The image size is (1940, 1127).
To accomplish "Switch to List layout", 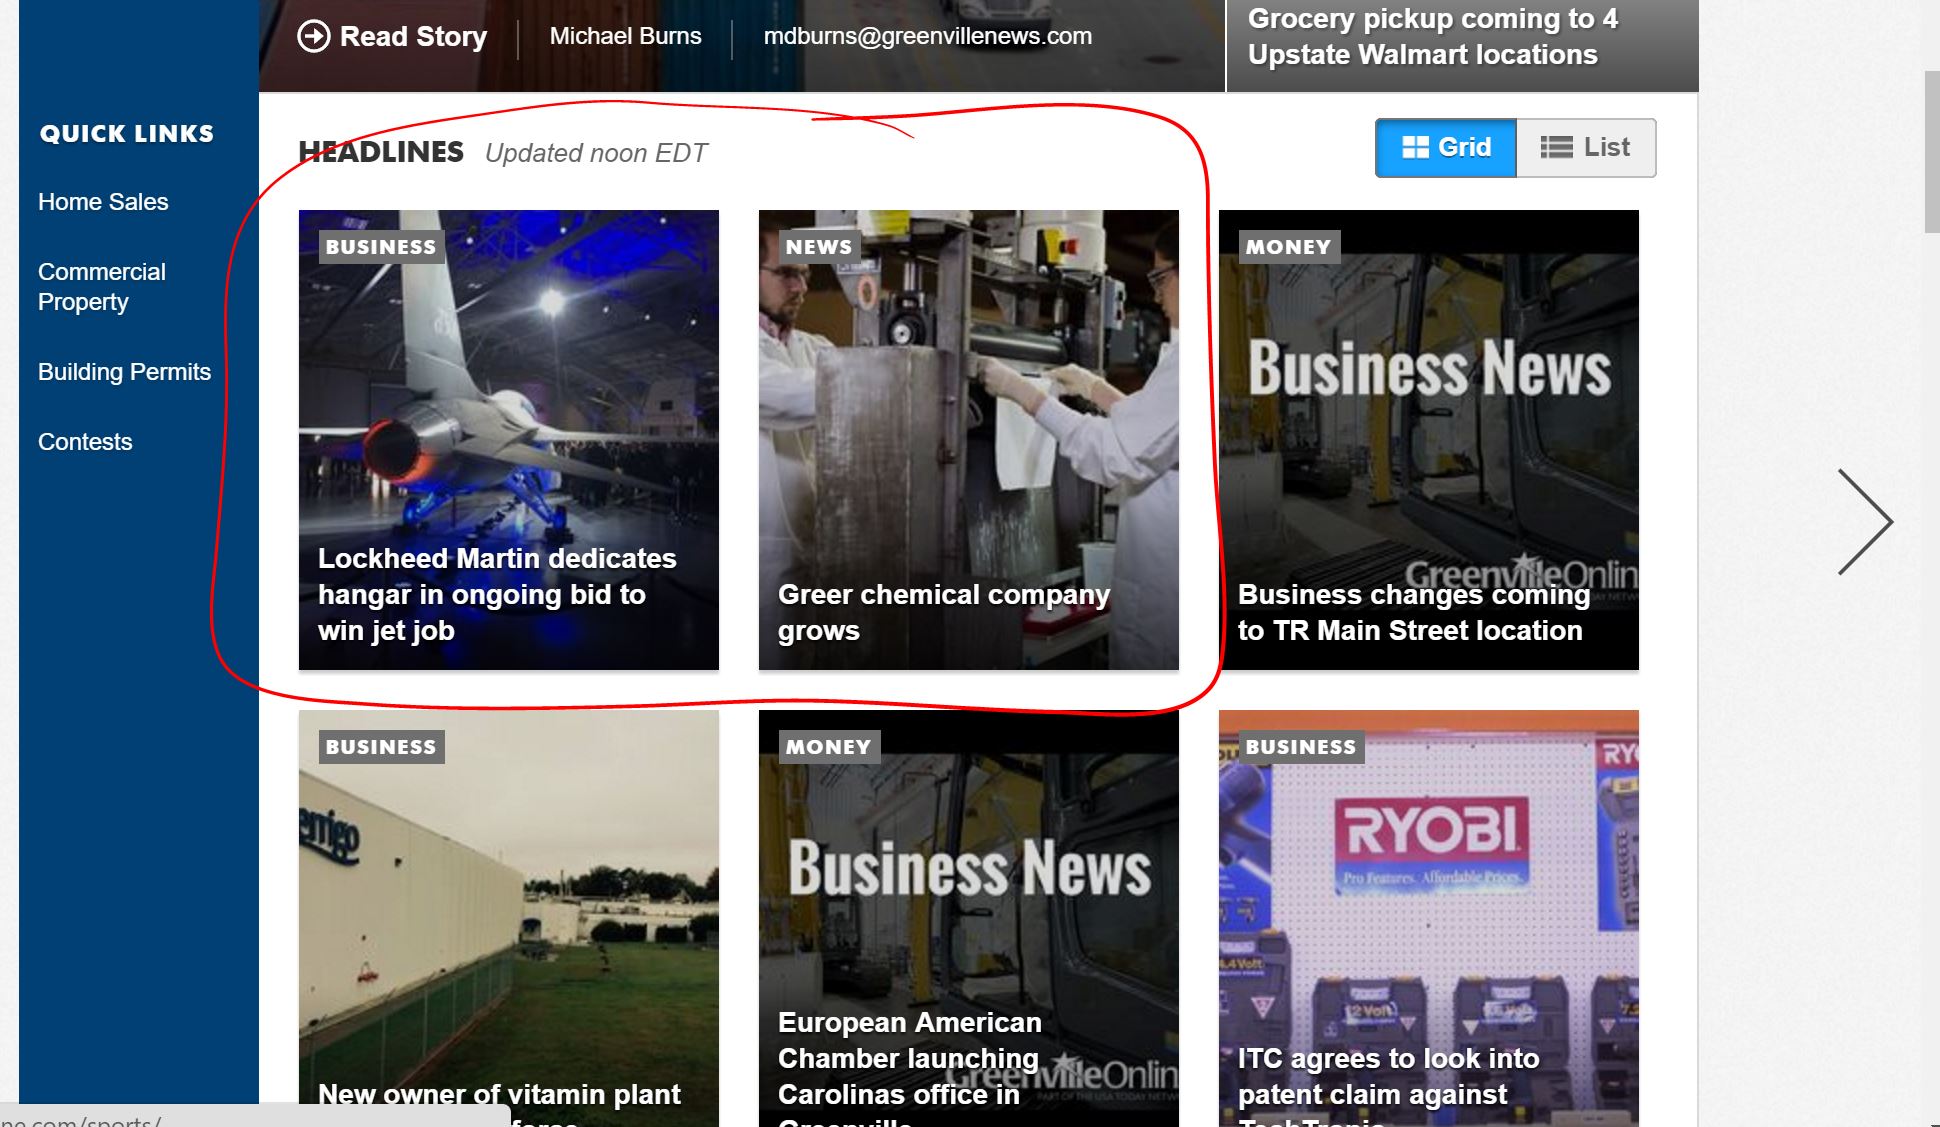I will point(1586,148).
